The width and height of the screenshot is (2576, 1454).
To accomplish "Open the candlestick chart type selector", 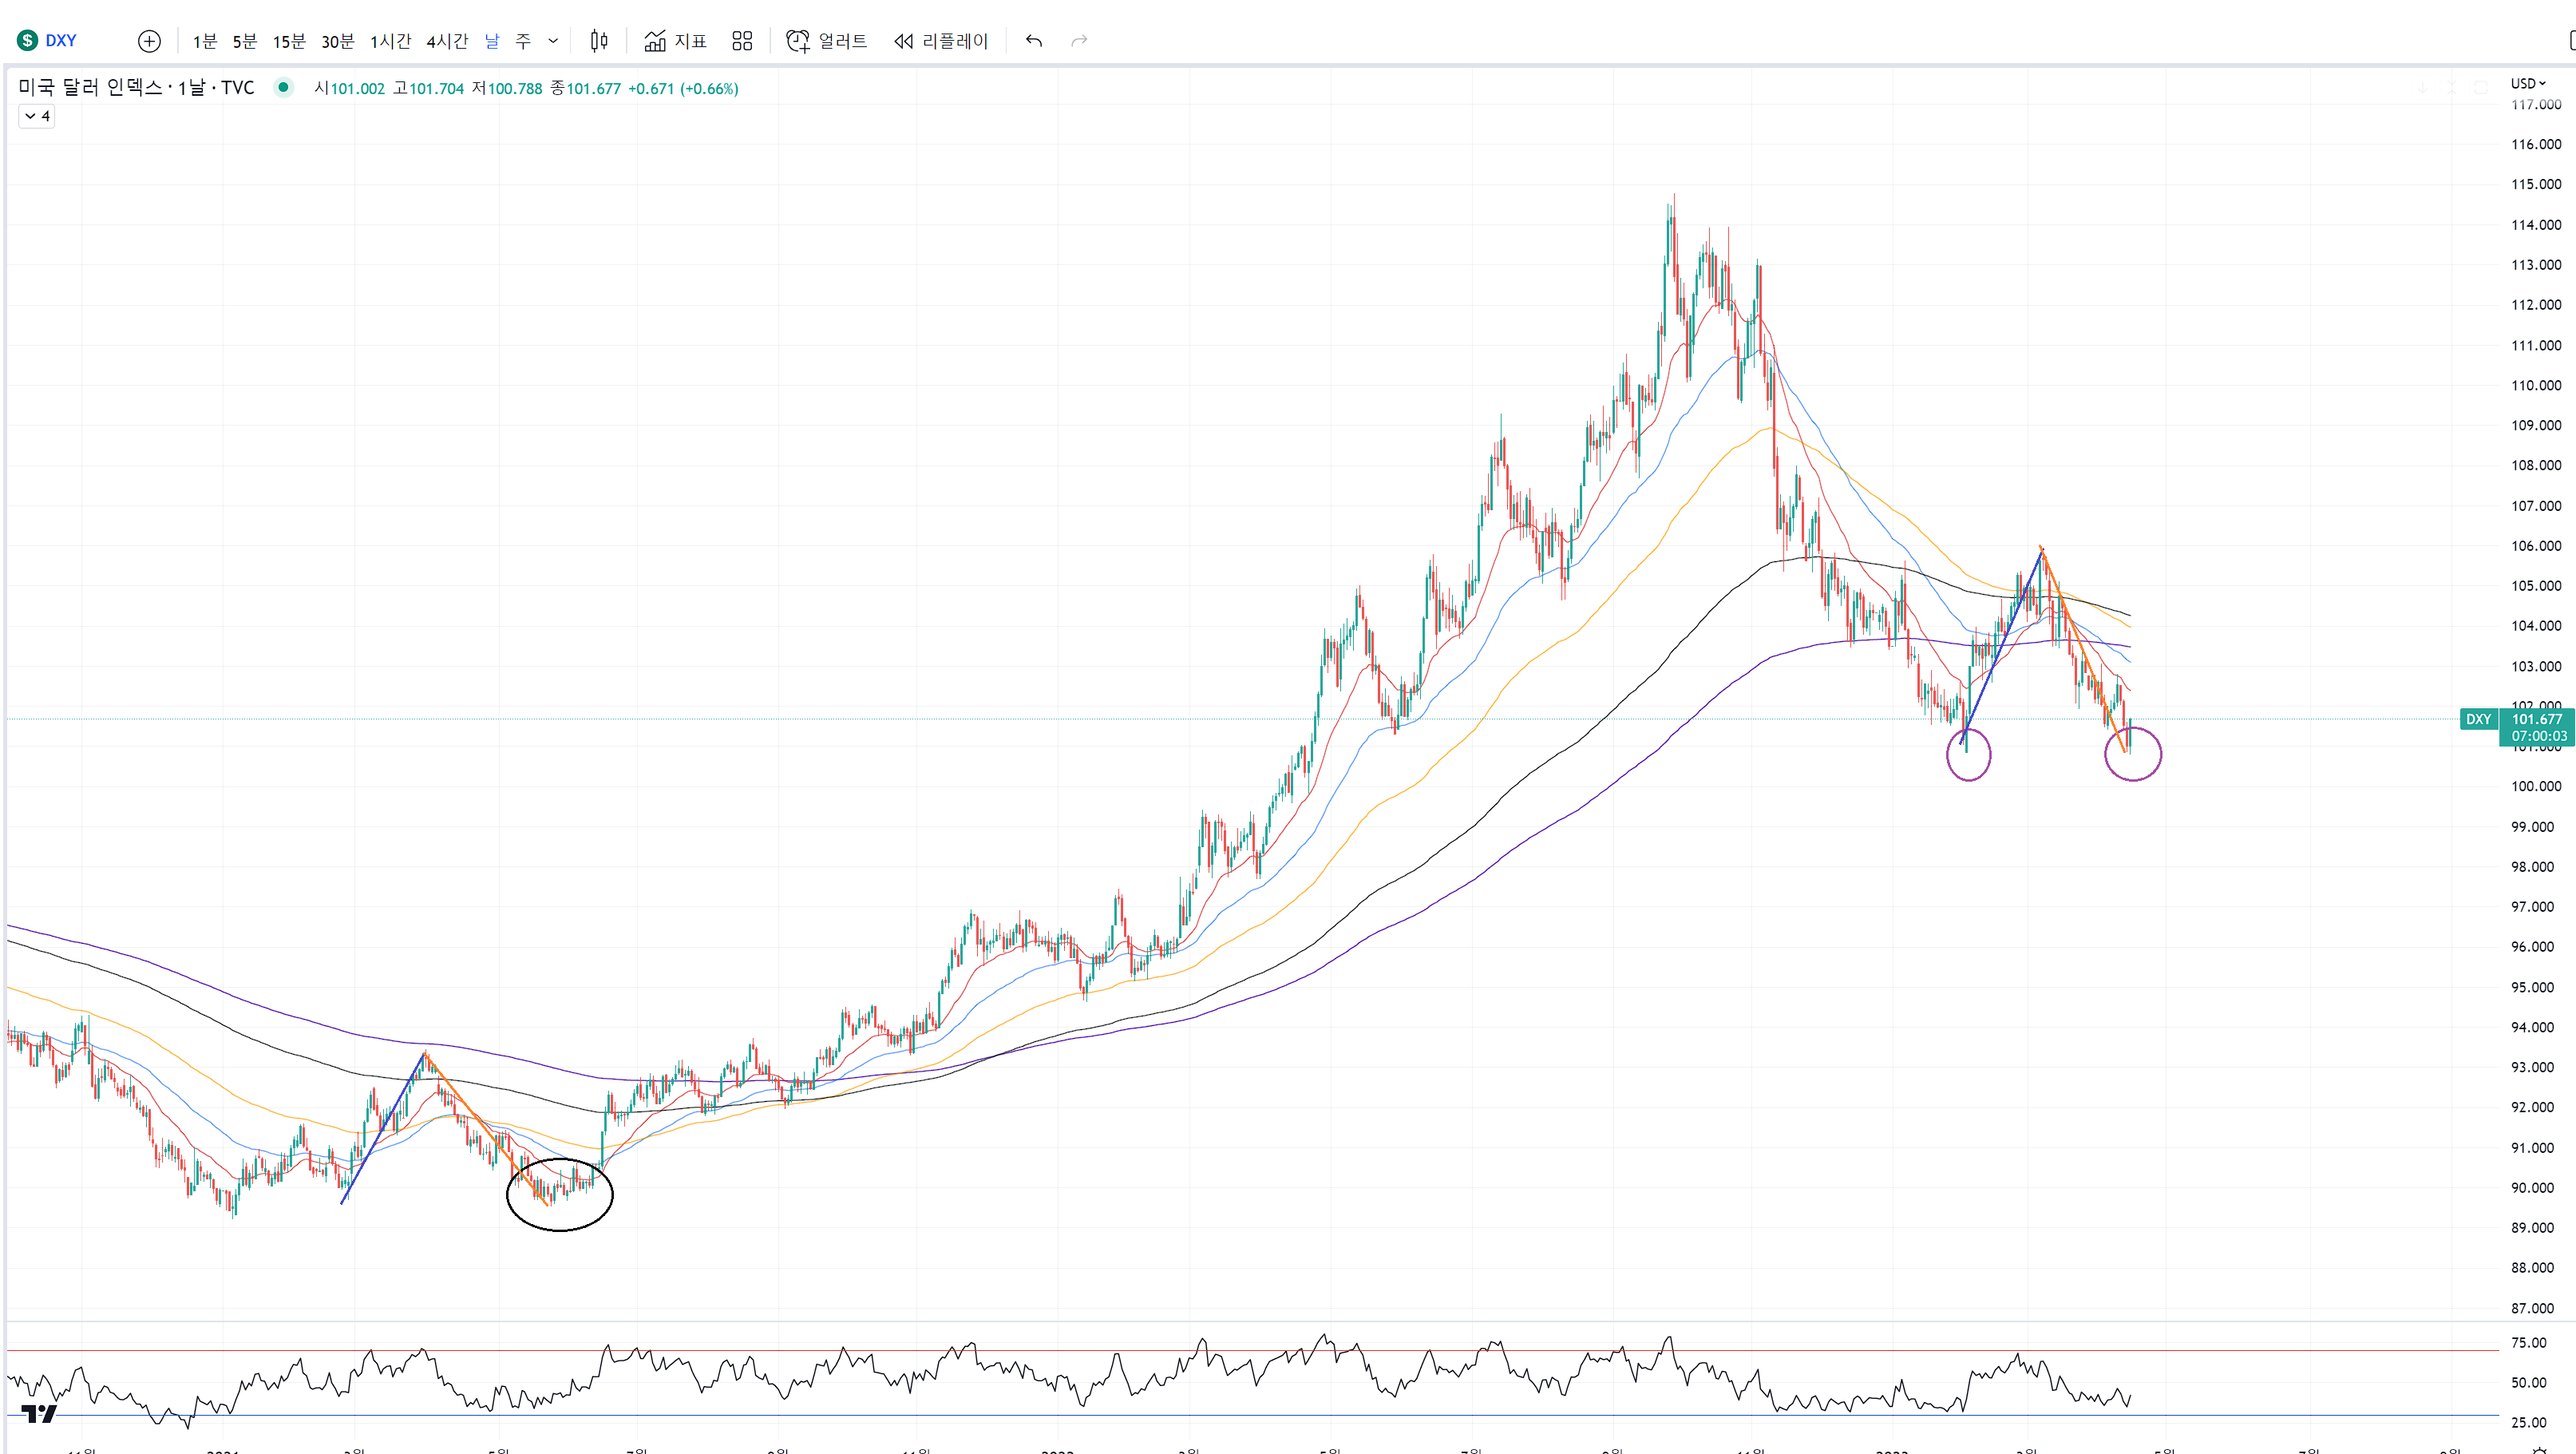I will tap(599, 41).
